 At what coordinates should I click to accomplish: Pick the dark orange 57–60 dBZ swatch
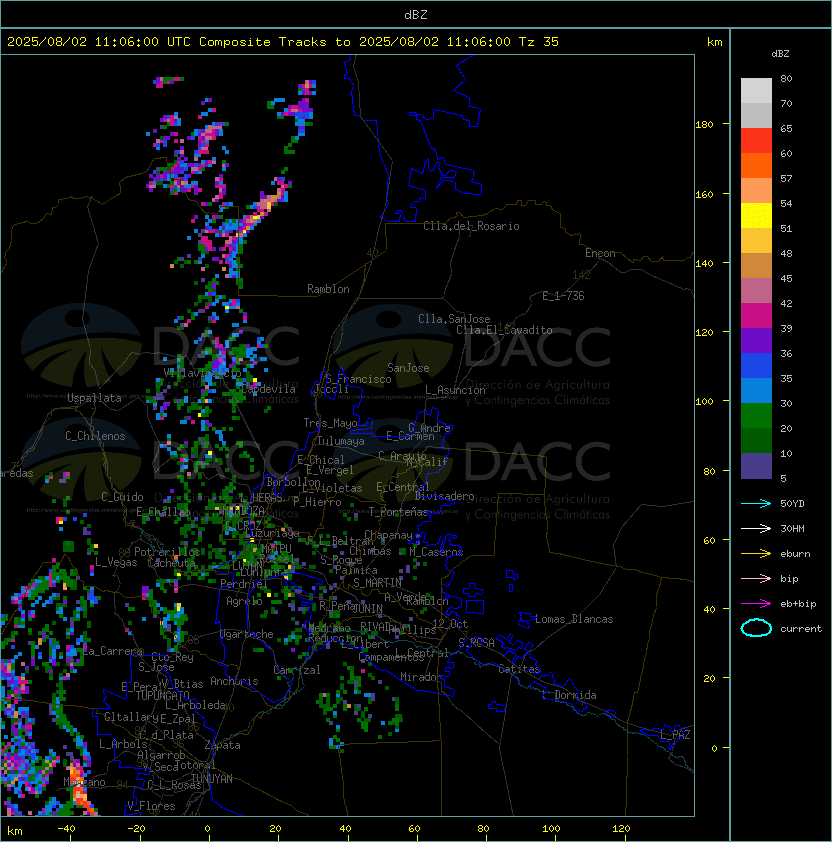click(x=756, y=165)
